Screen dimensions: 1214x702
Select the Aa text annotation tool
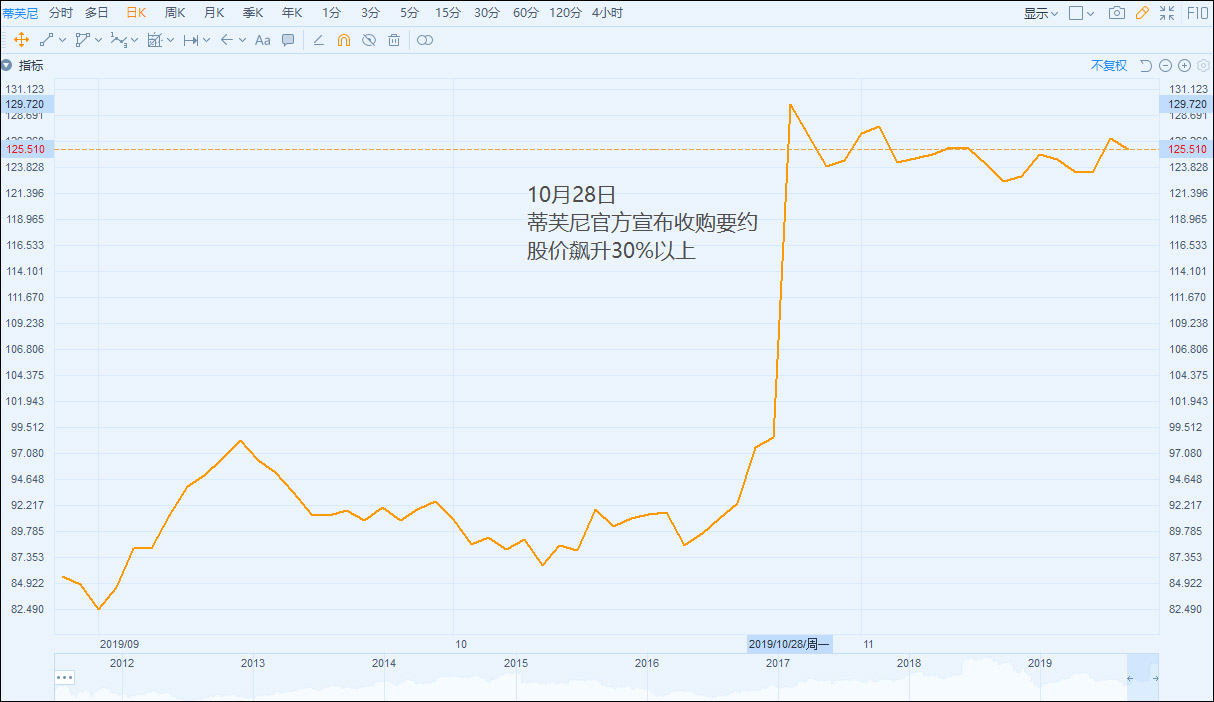263,40
